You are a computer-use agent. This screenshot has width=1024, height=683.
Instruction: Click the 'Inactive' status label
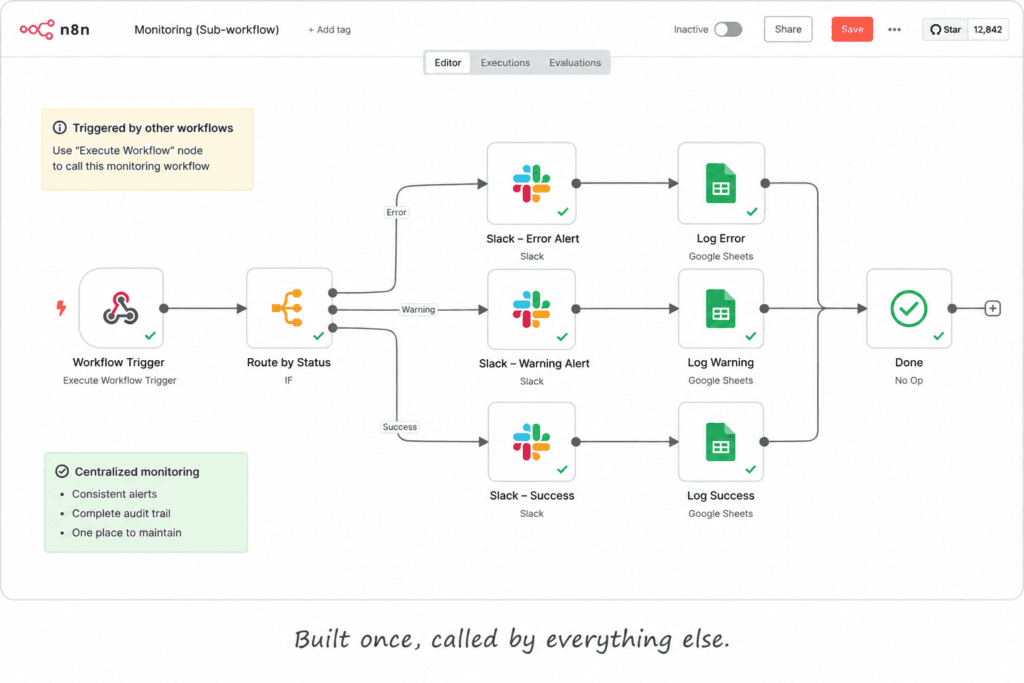coord(691,29)
